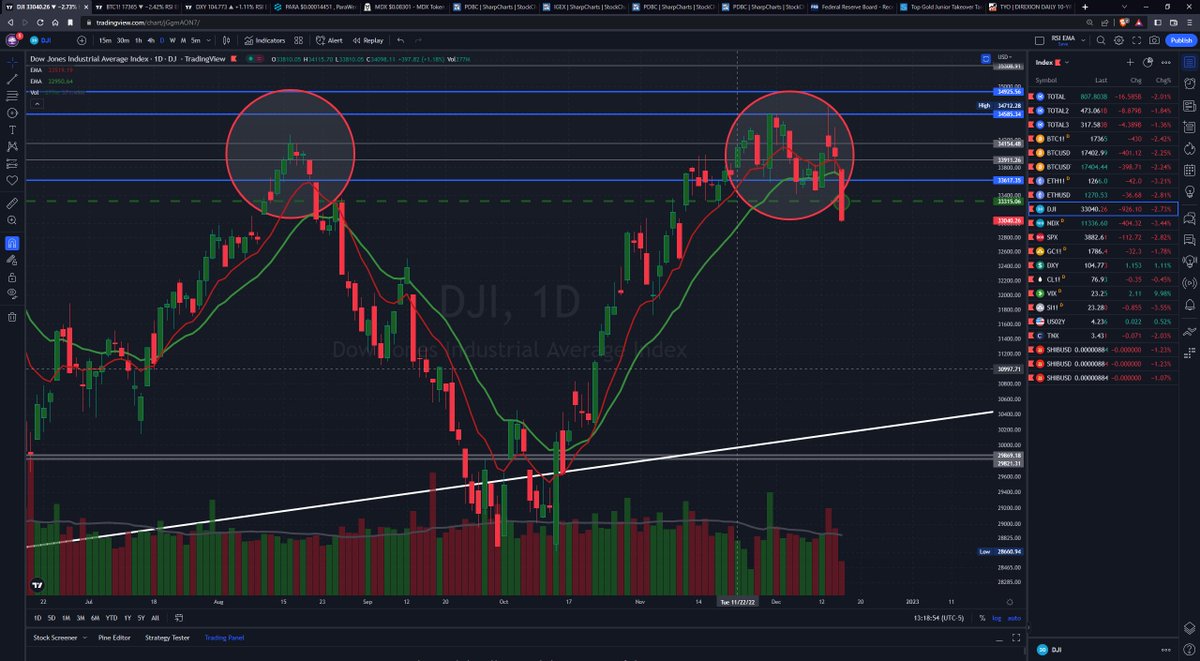Viewport: 1200px width, 661px height.
Task: Open Indicators dialog
Action: coord(264,40)
